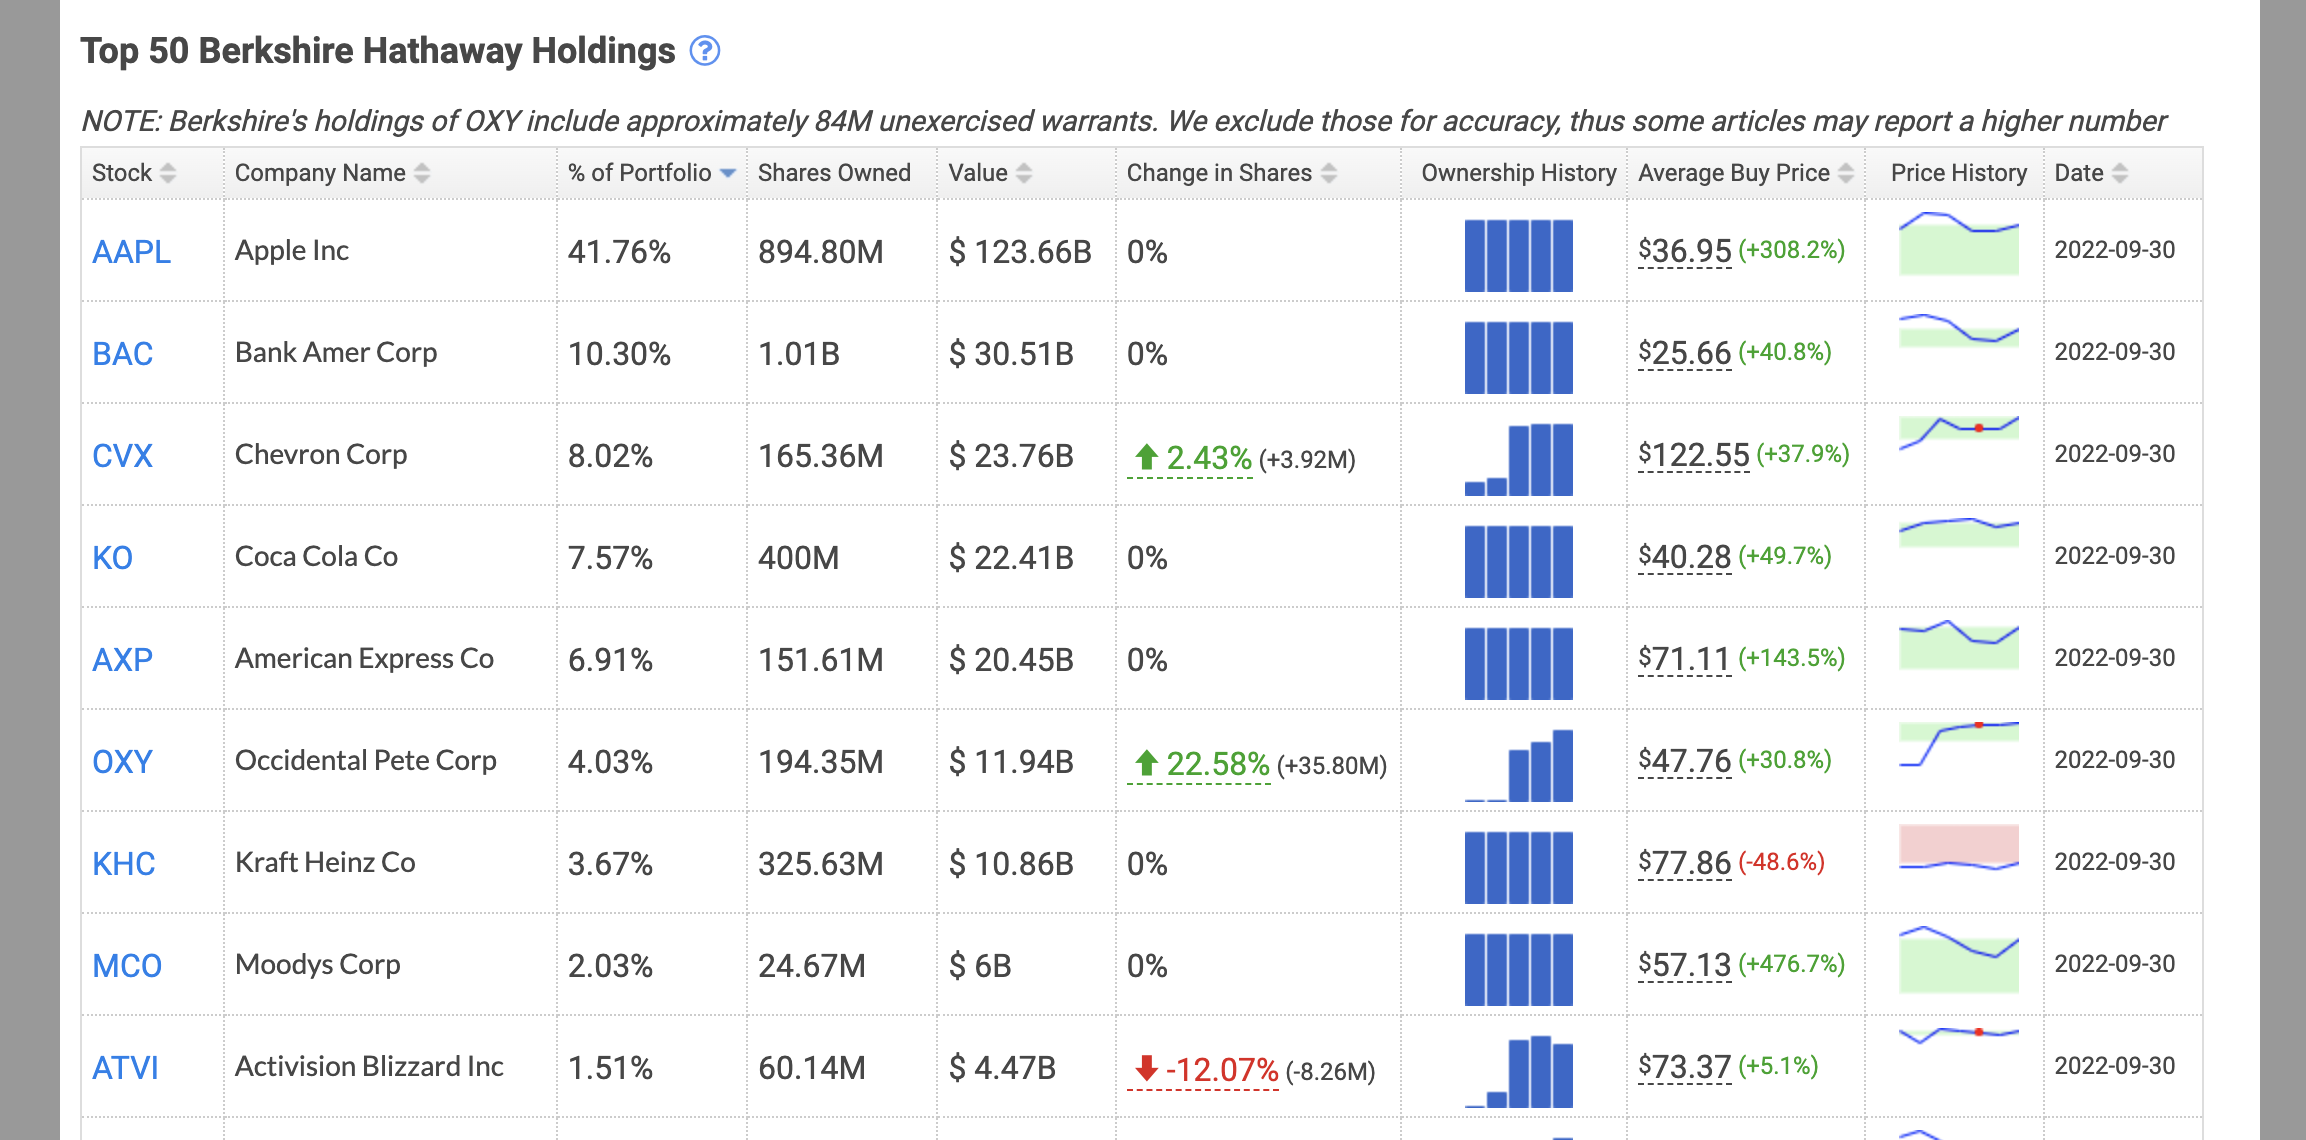Click the Ownership History column header
Viewport: 2306px width, 1140px height.
point(1518,173)
